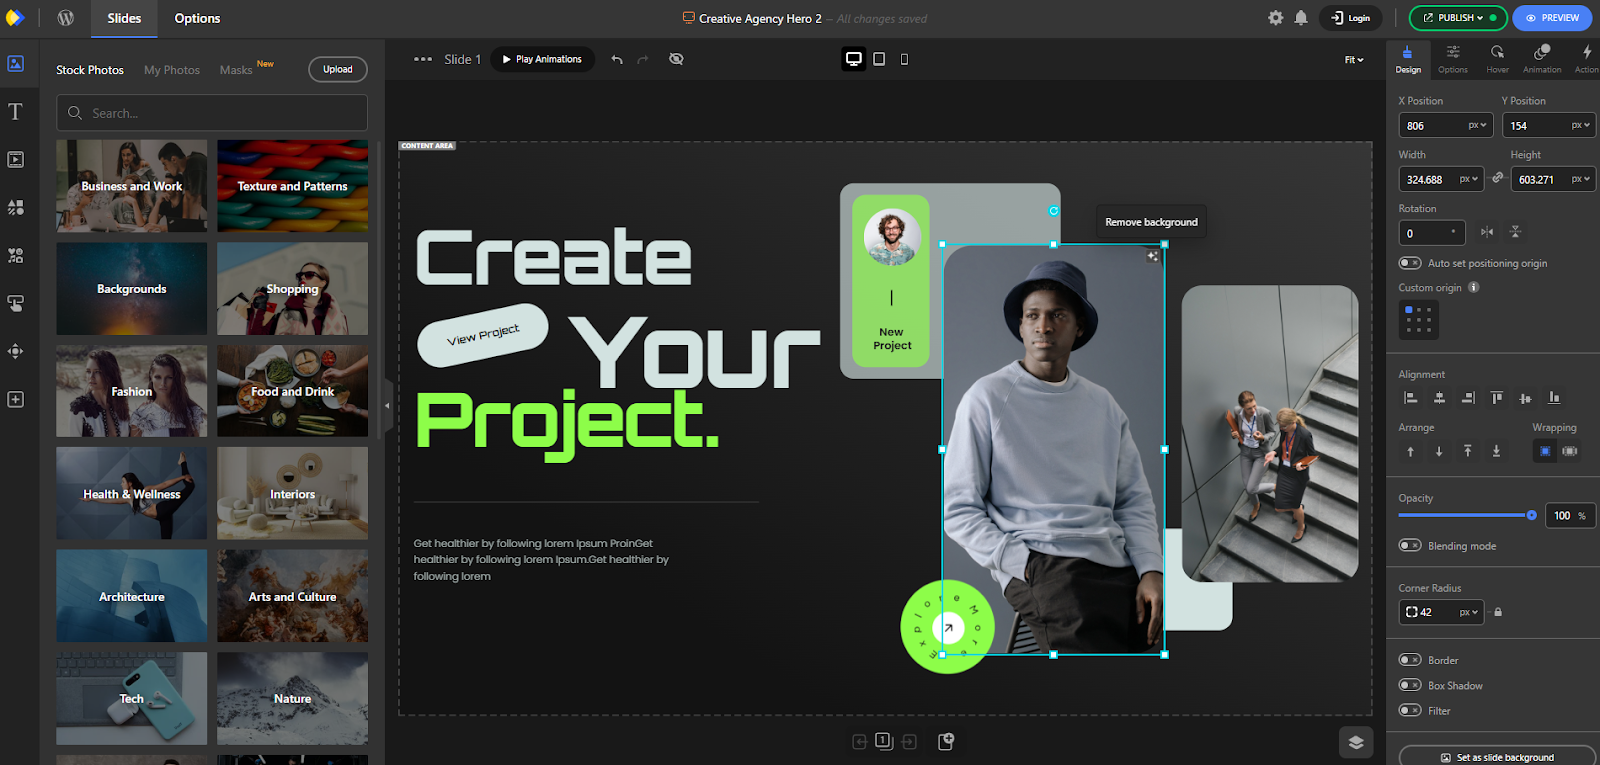
Task: Click the Preview button
Action: point(1552,18)
